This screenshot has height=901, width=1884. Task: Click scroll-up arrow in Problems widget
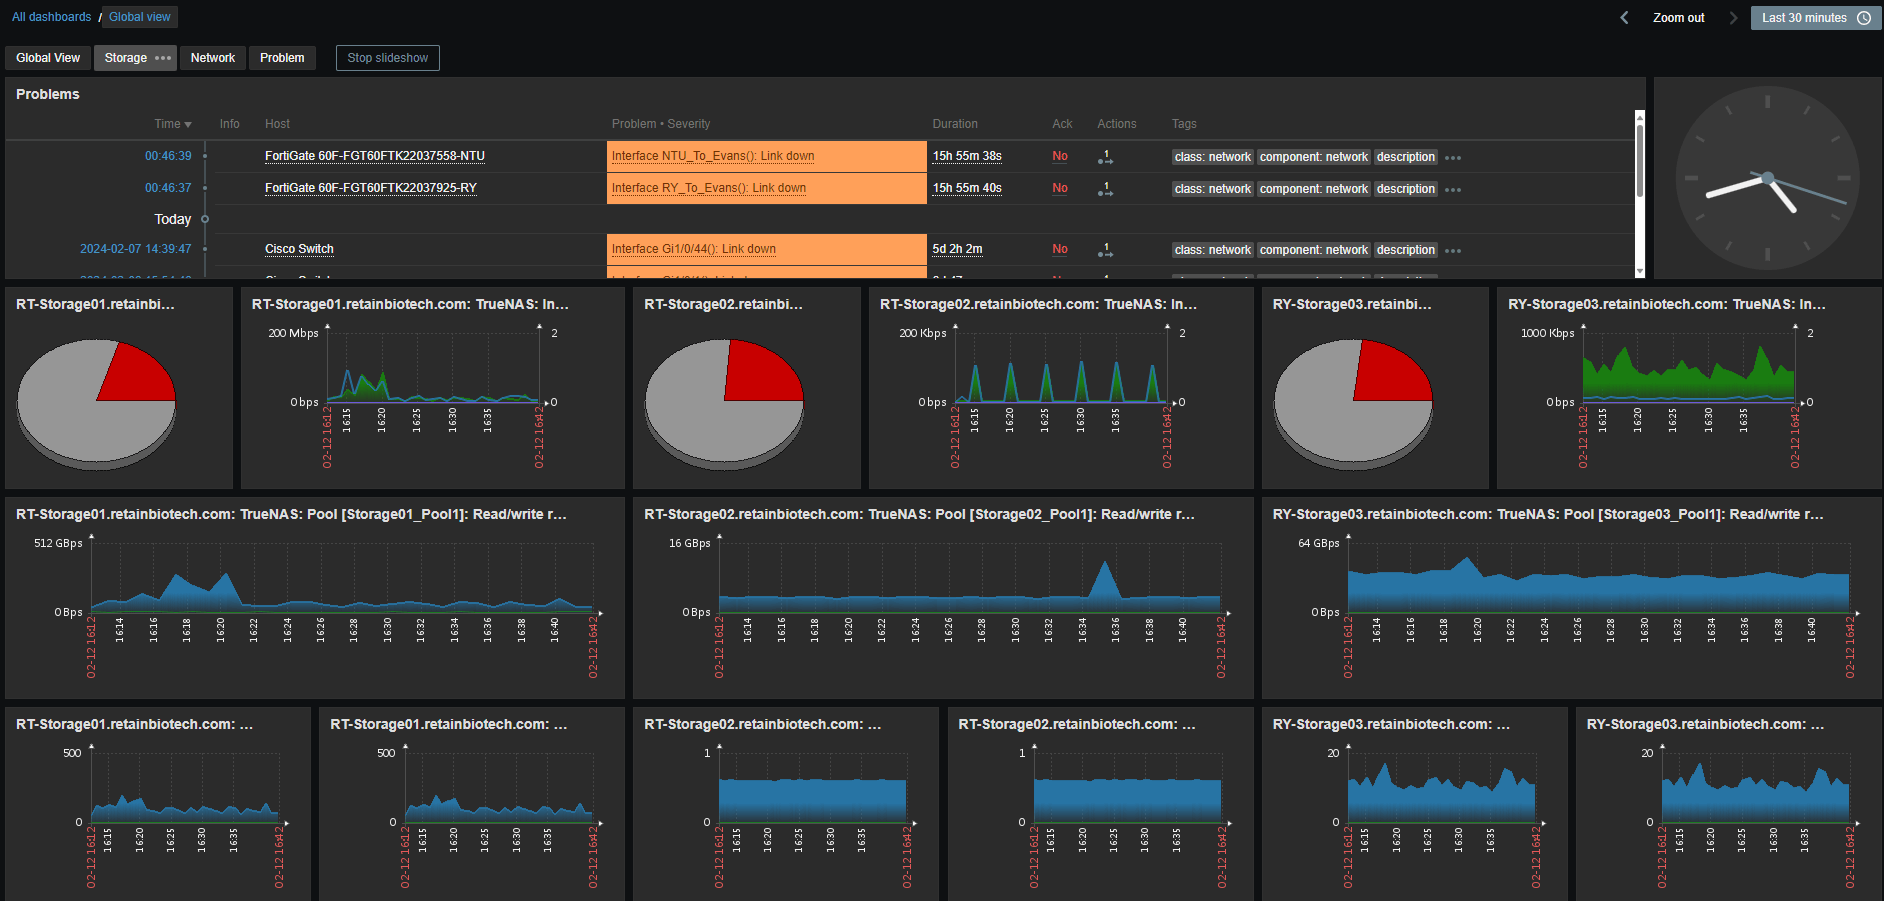tap(1639, 116)
